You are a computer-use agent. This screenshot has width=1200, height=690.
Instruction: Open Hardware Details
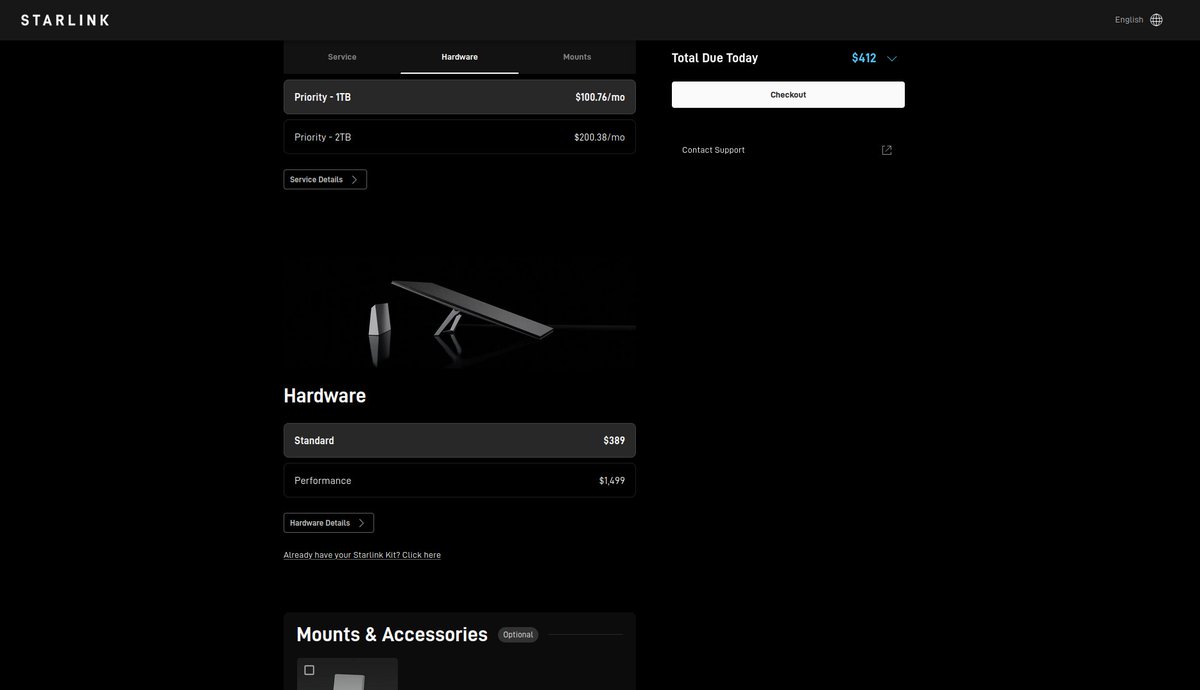point(329,523)
